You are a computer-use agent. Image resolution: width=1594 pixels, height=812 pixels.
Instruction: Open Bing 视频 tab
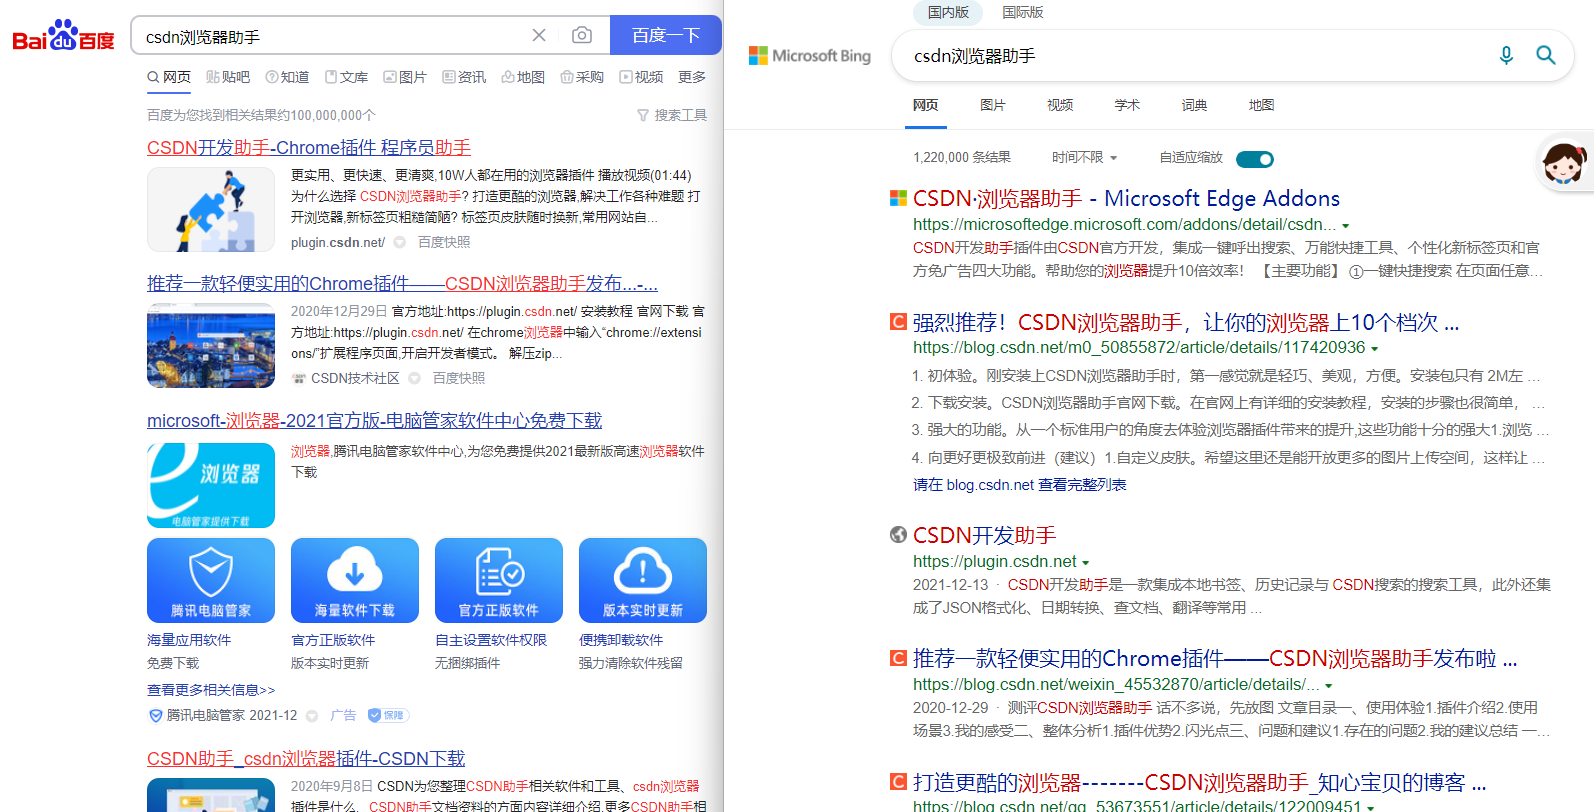coord(1060,105)
